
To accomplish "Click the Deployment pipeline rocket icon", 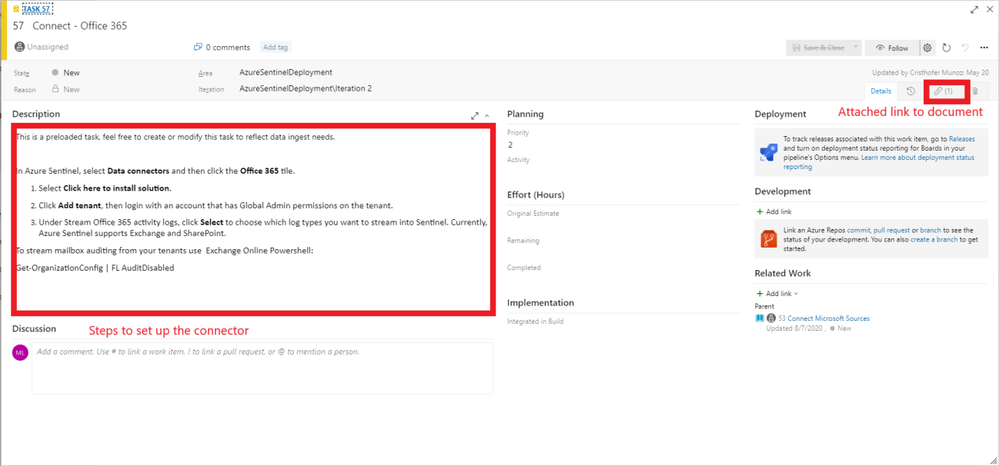I will click(x=767, y=152).
